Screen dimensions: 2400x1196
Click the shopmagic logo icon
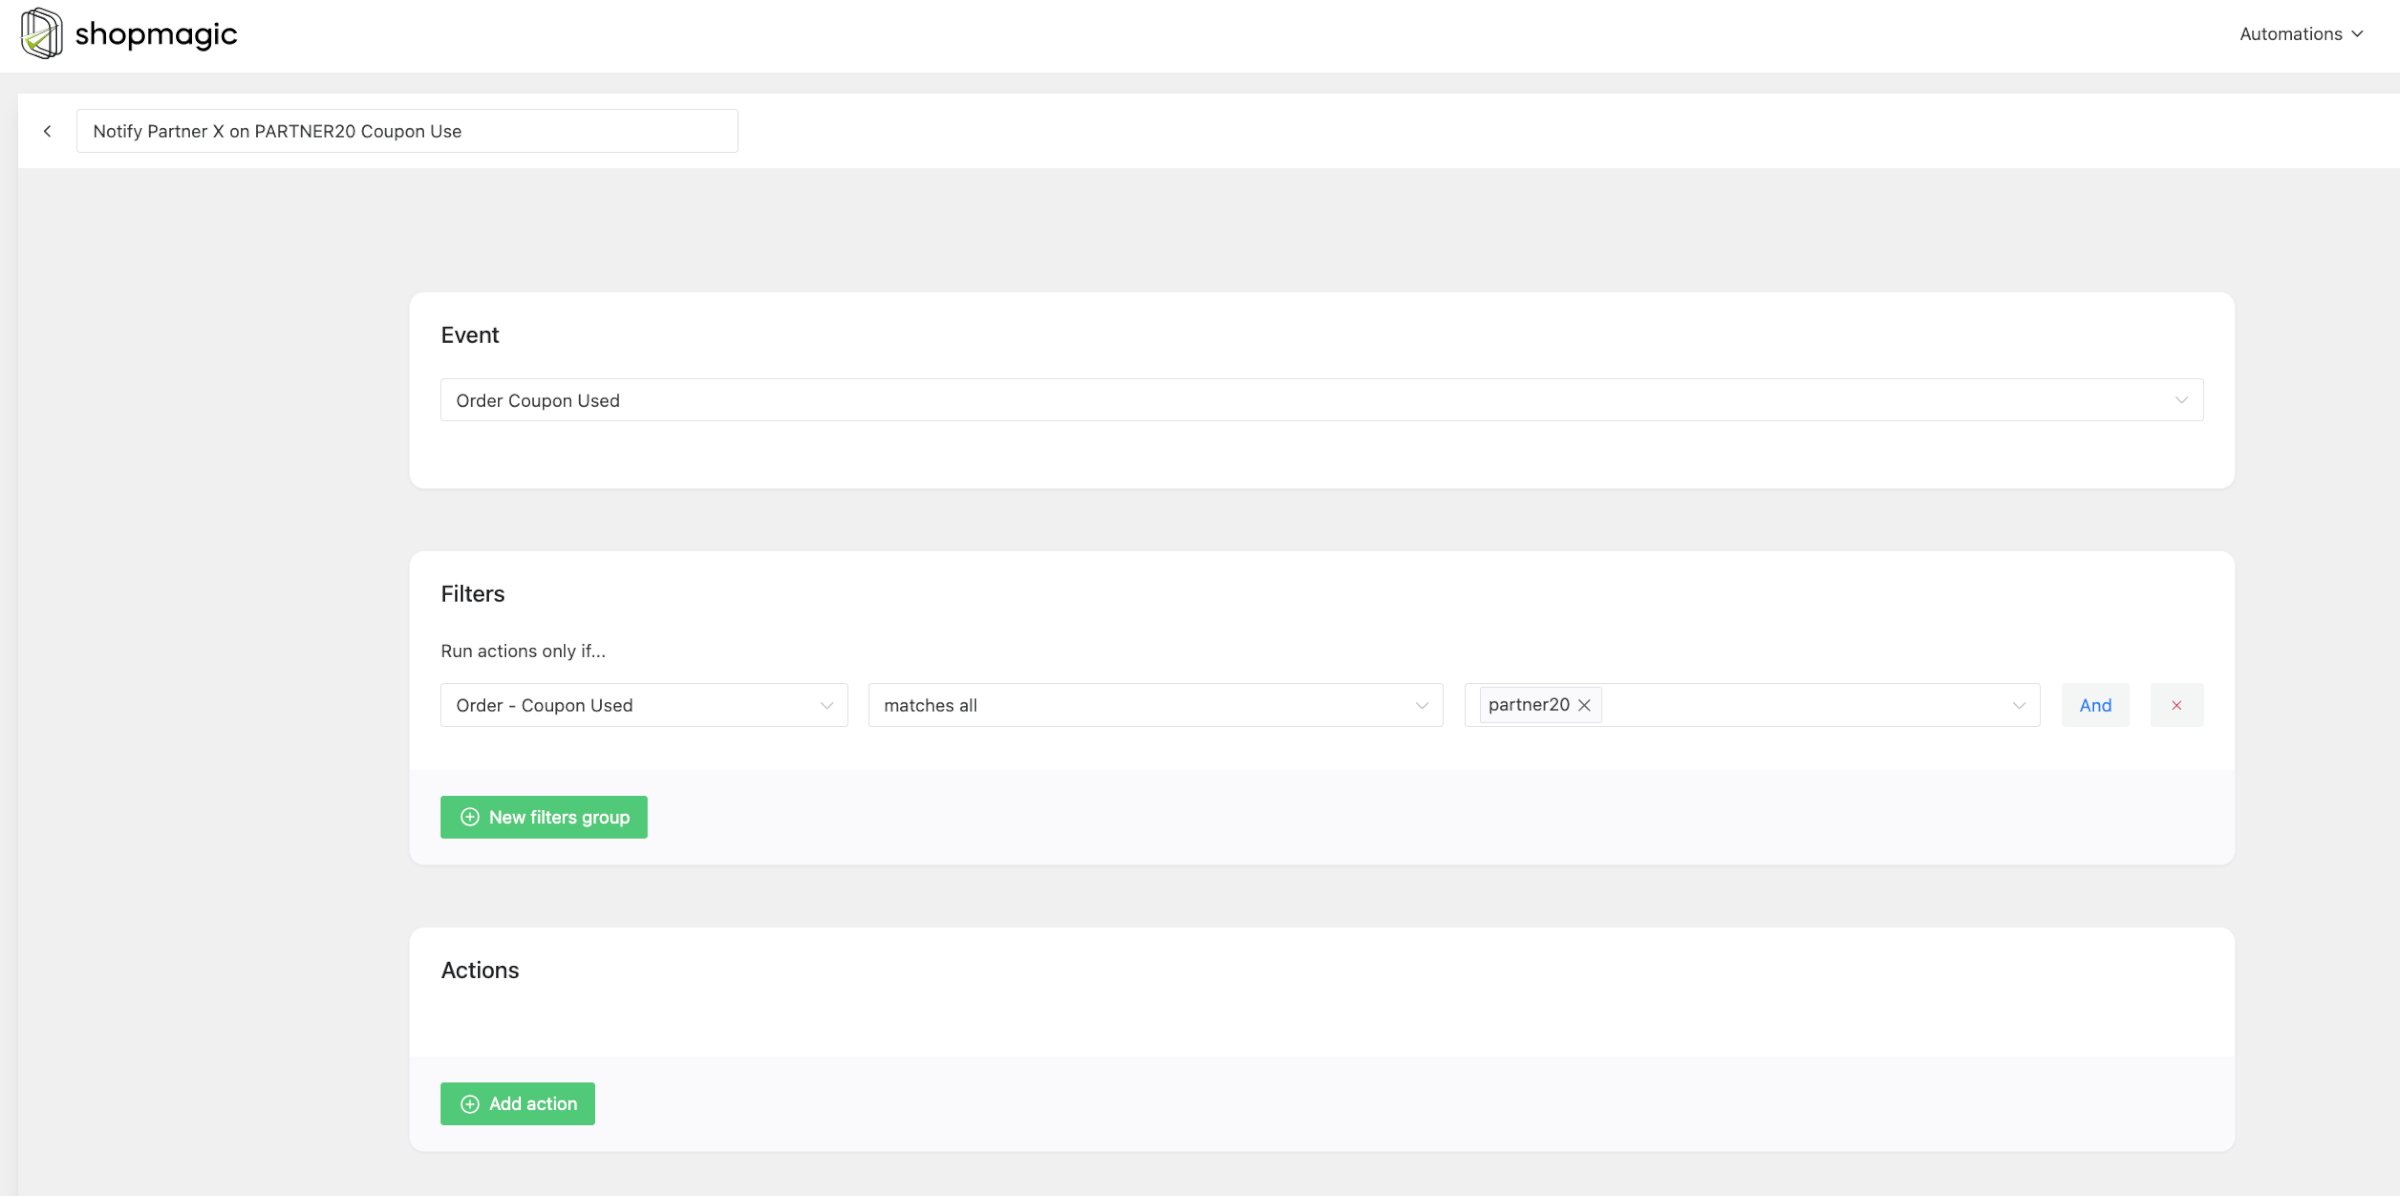pos(40,33)
